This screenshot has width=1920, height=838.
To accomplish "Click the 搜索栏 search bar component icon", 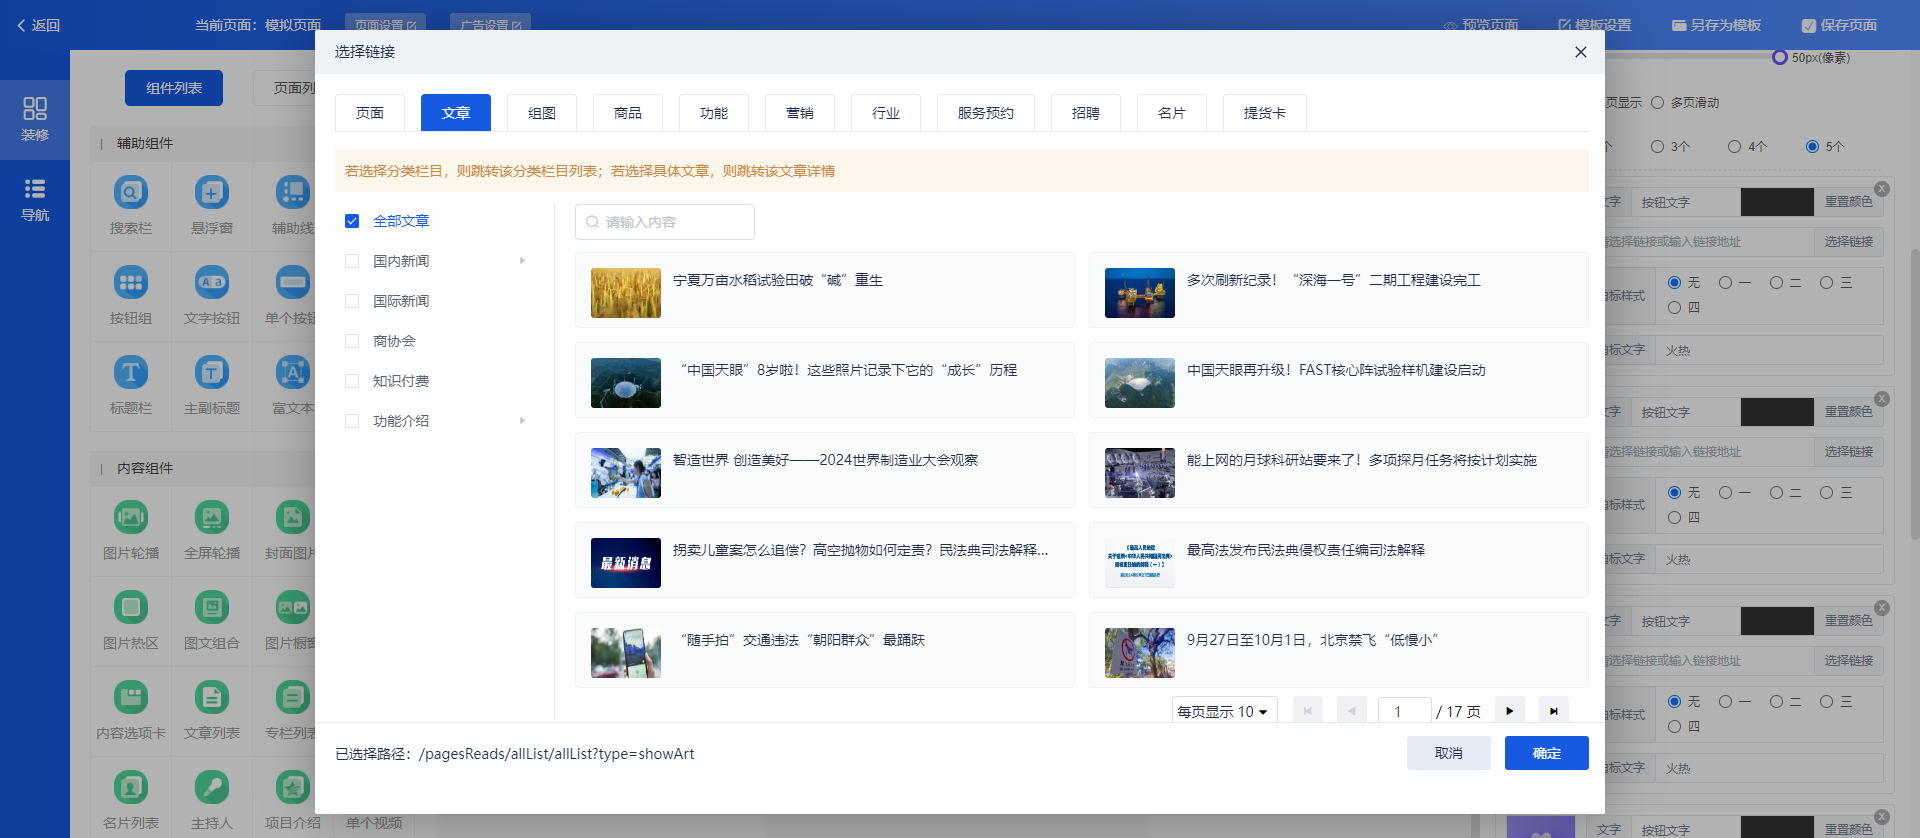I will pos(131,192).
